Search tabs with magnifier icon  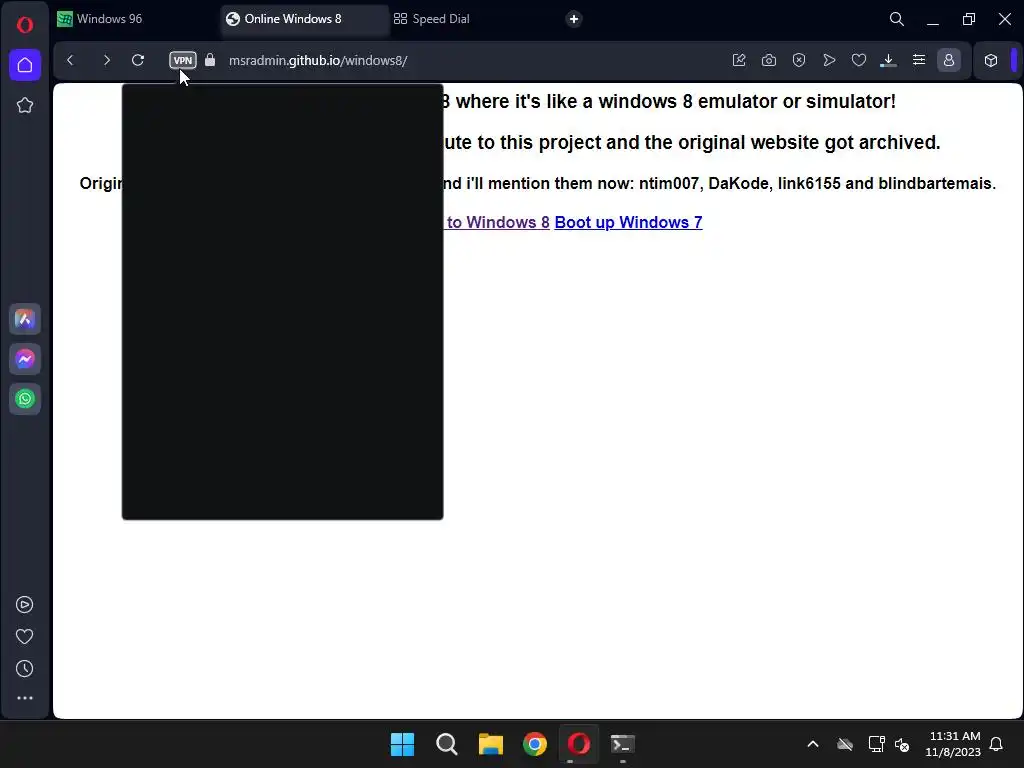click(897, 19)
